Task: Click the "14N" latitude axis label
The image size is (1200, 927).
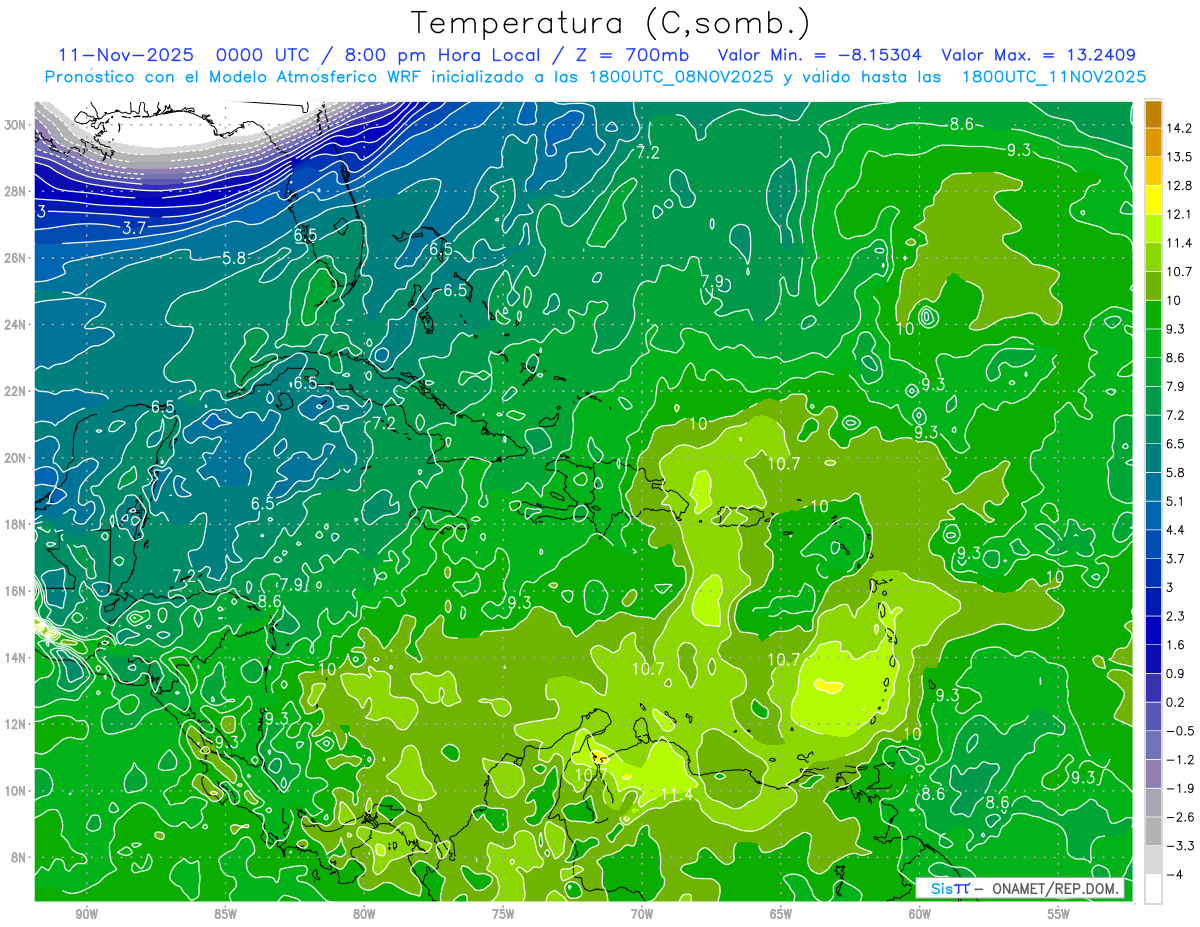Action: pos(16,657)
